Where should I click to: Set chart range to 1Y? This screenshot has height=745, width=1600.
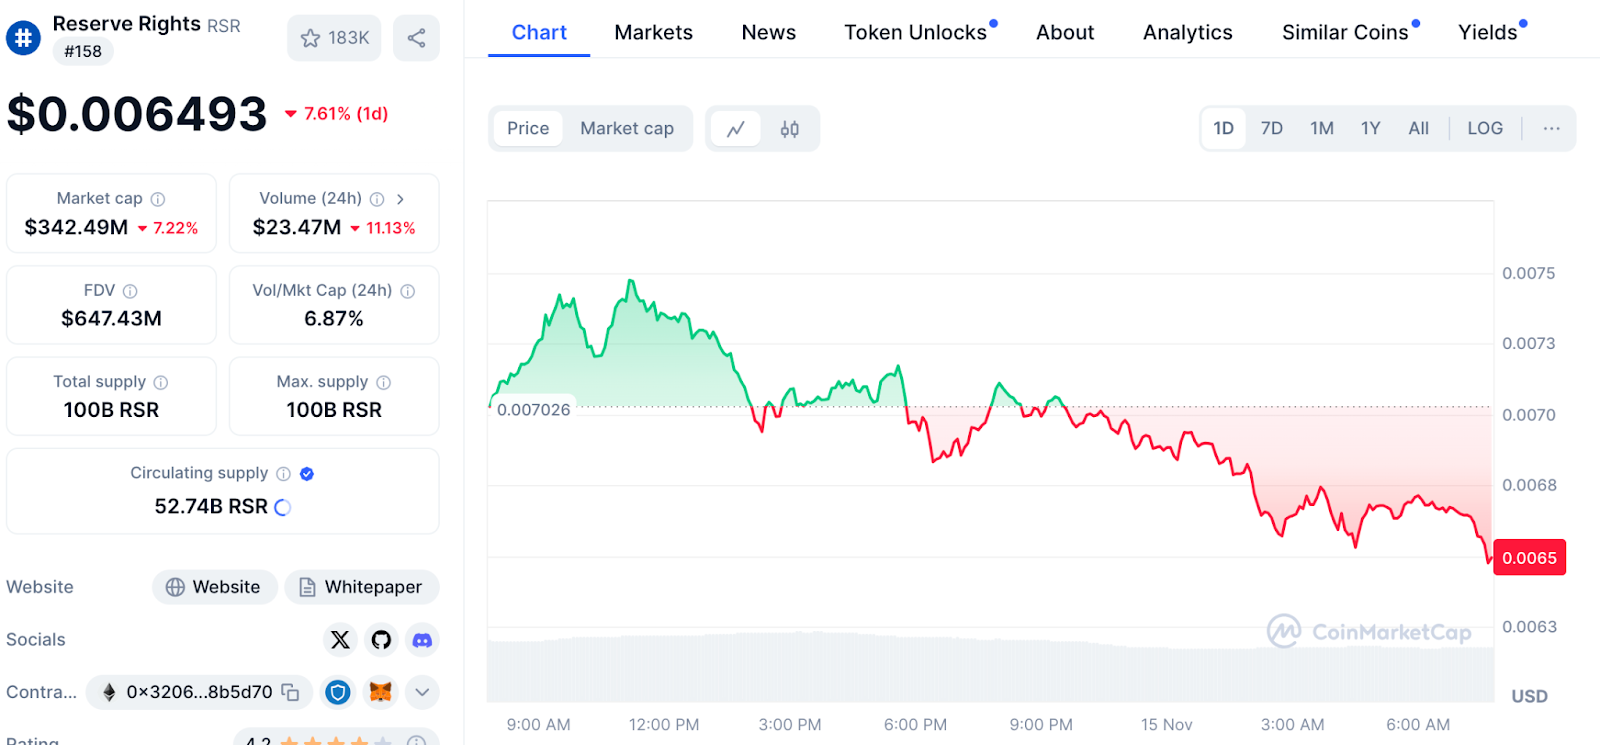coord(1370,129)
